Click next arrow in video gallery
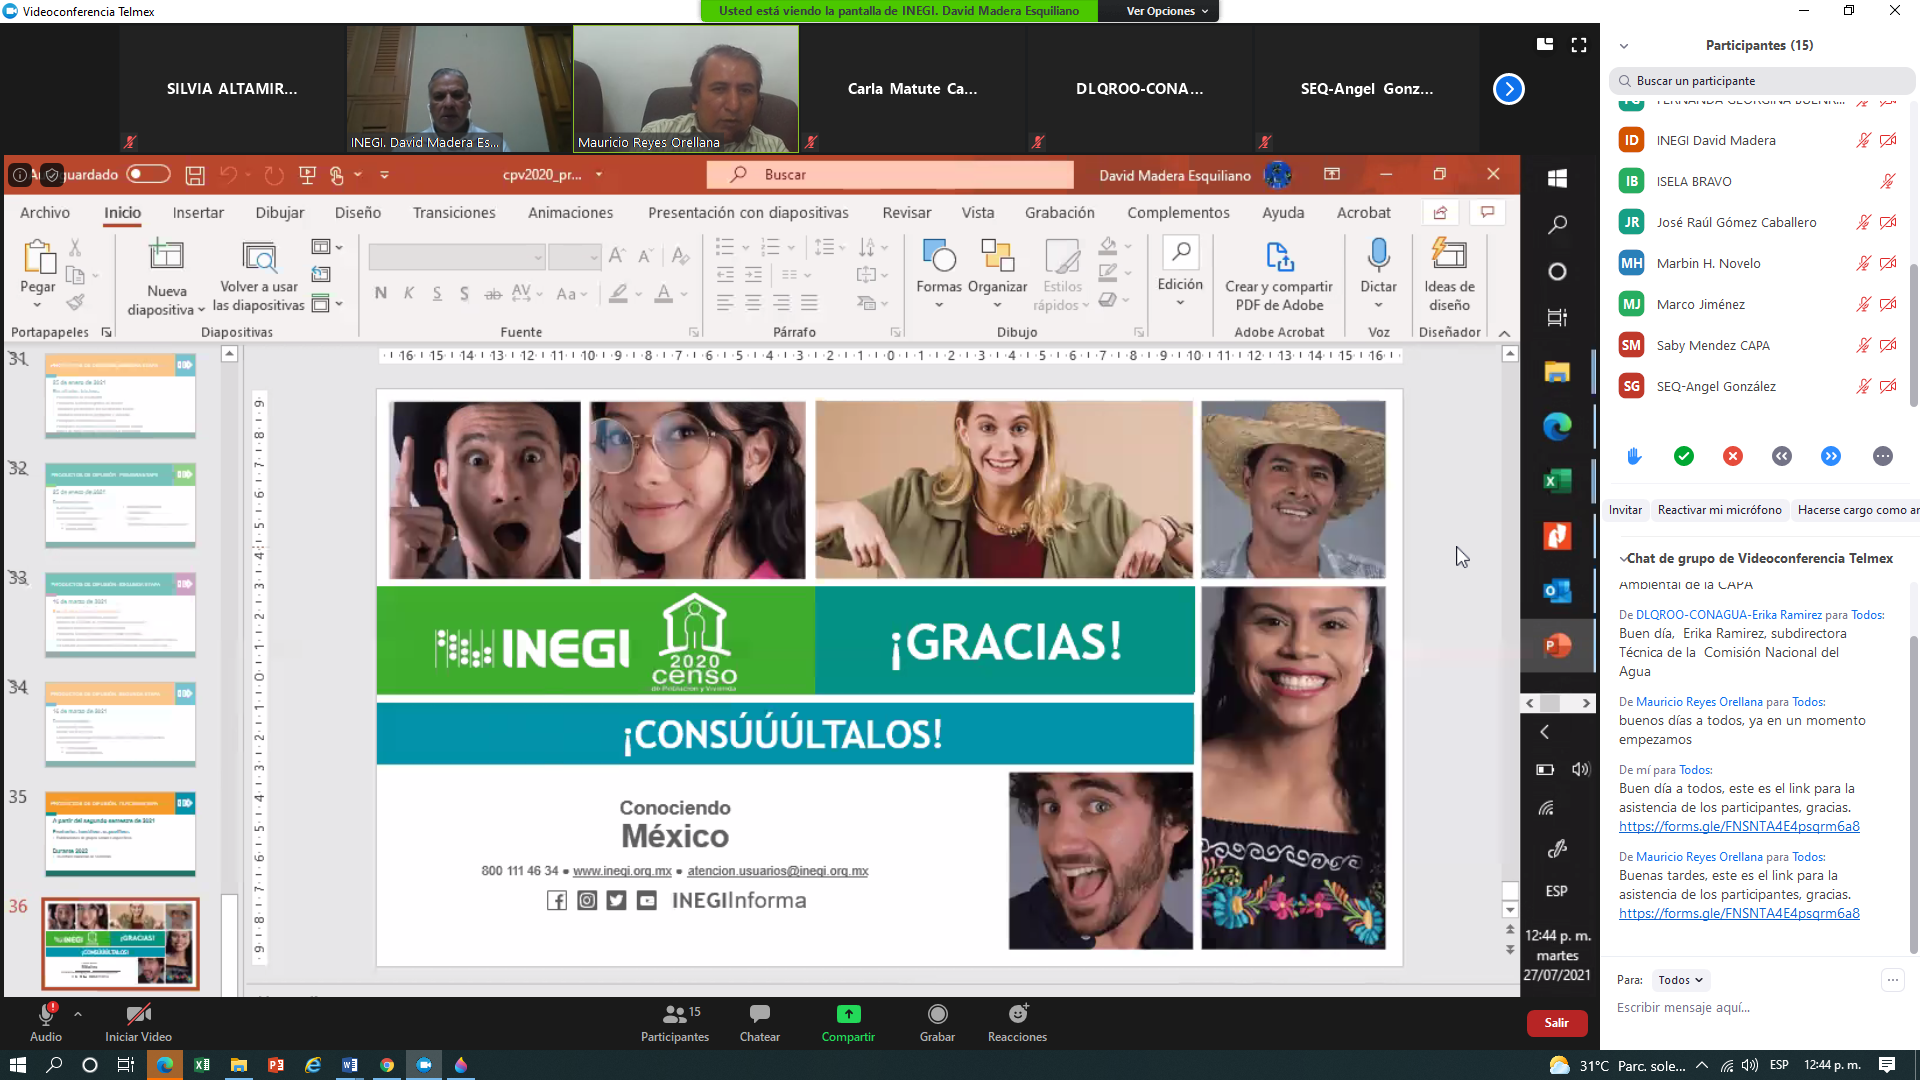 tap(1508, 89)
